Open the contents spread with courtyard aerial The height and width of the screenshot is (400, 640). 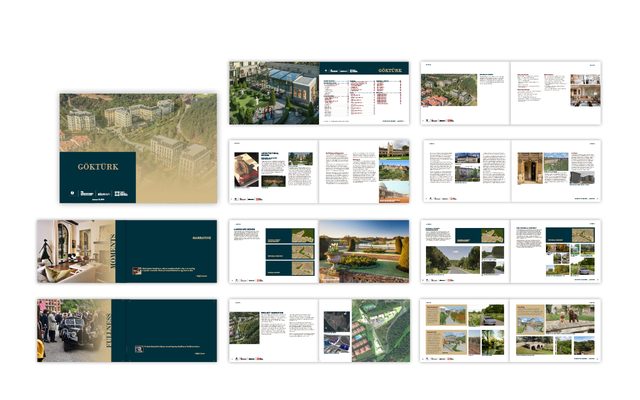(x=319, y=93)
